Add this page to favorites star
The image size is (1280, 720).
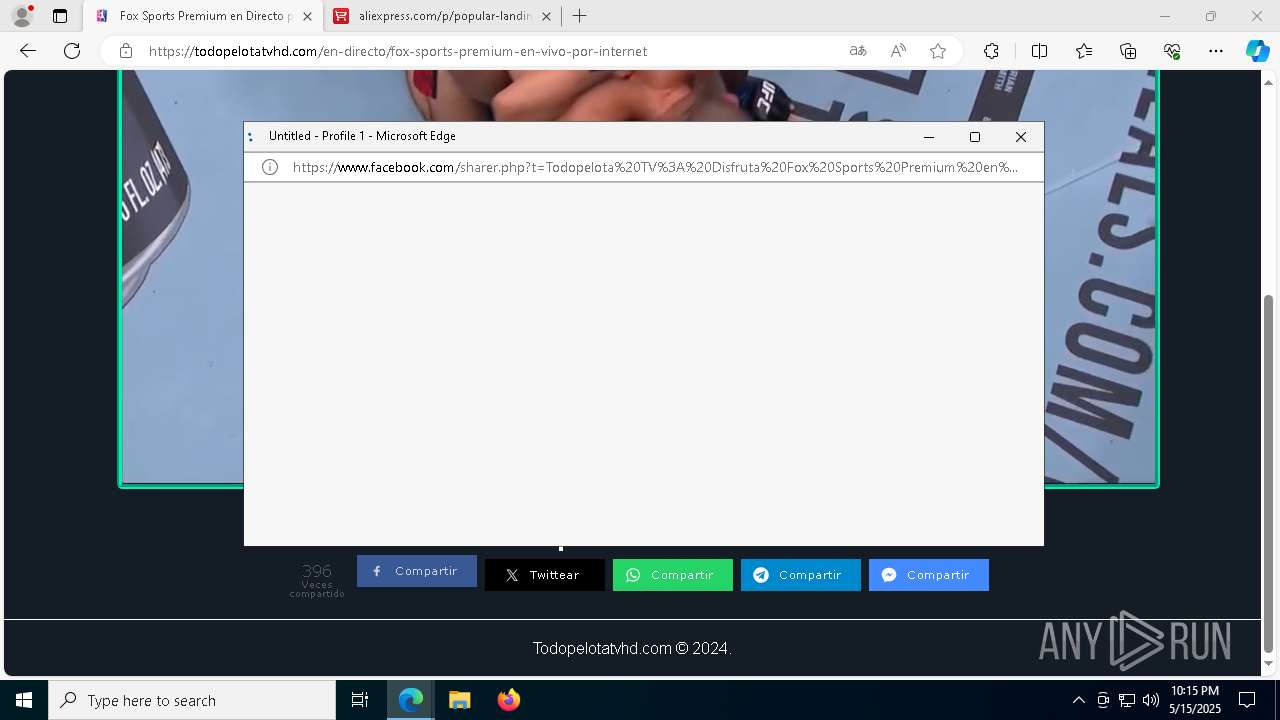[x=938, y=51]
